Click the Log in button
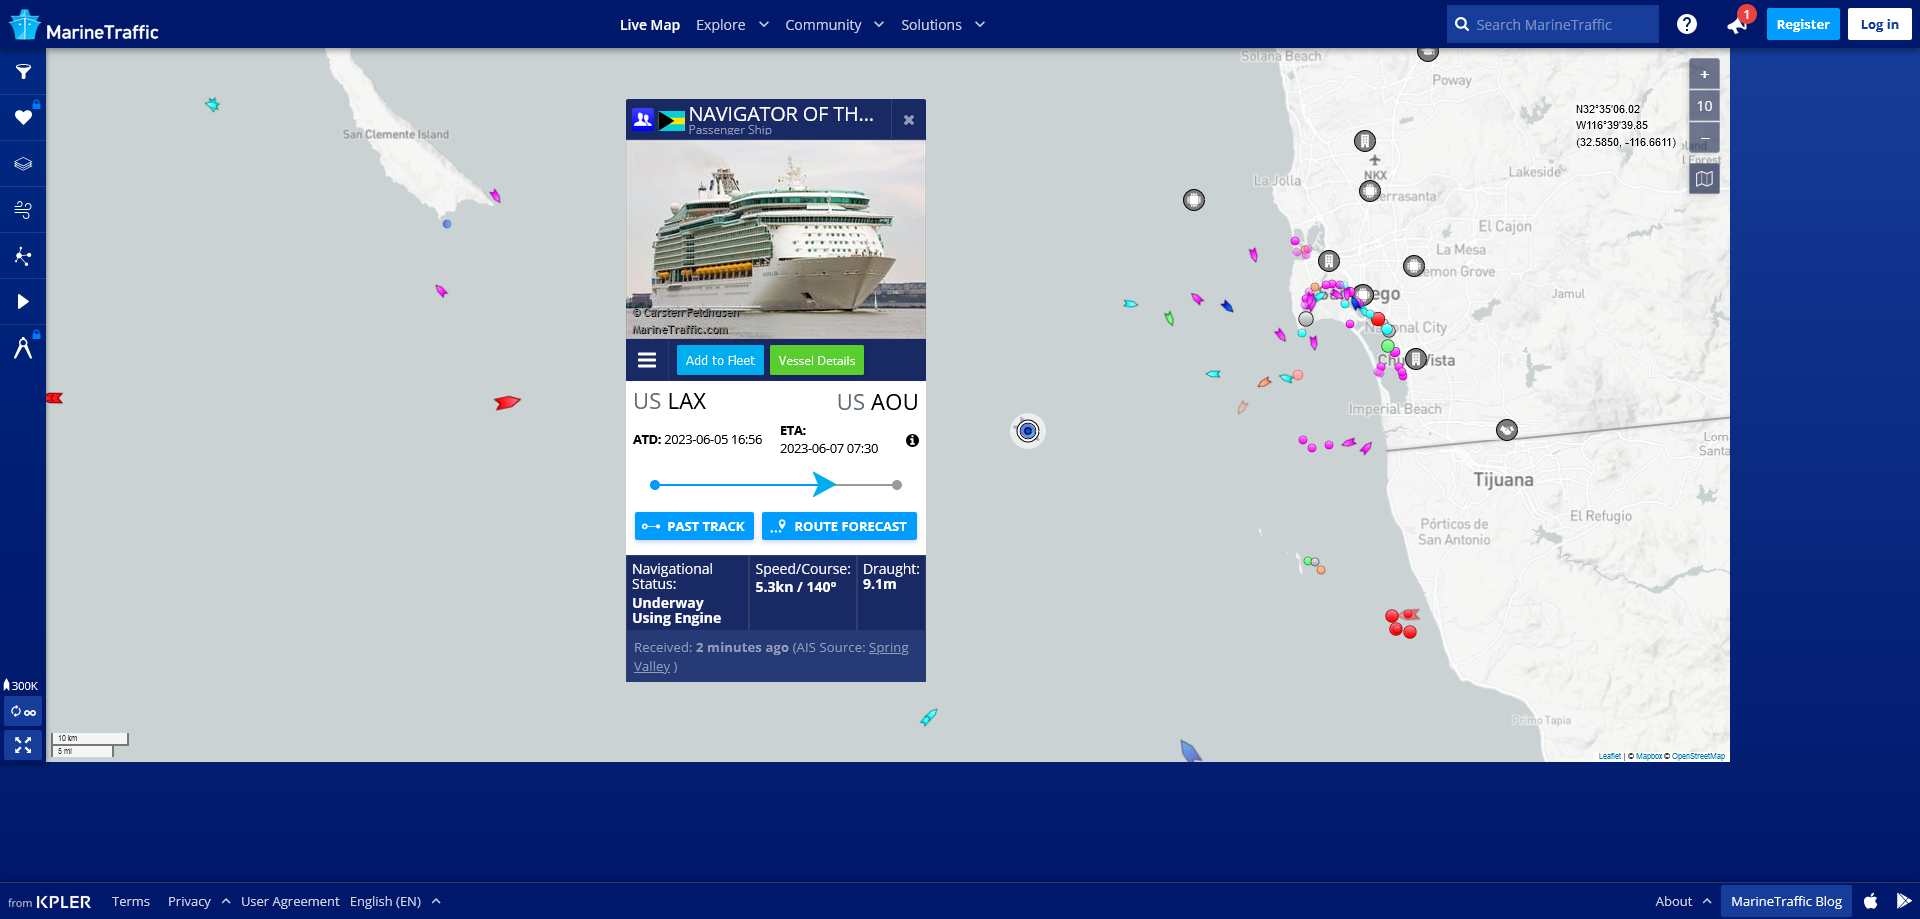1920x919 pixels. 1880,24
